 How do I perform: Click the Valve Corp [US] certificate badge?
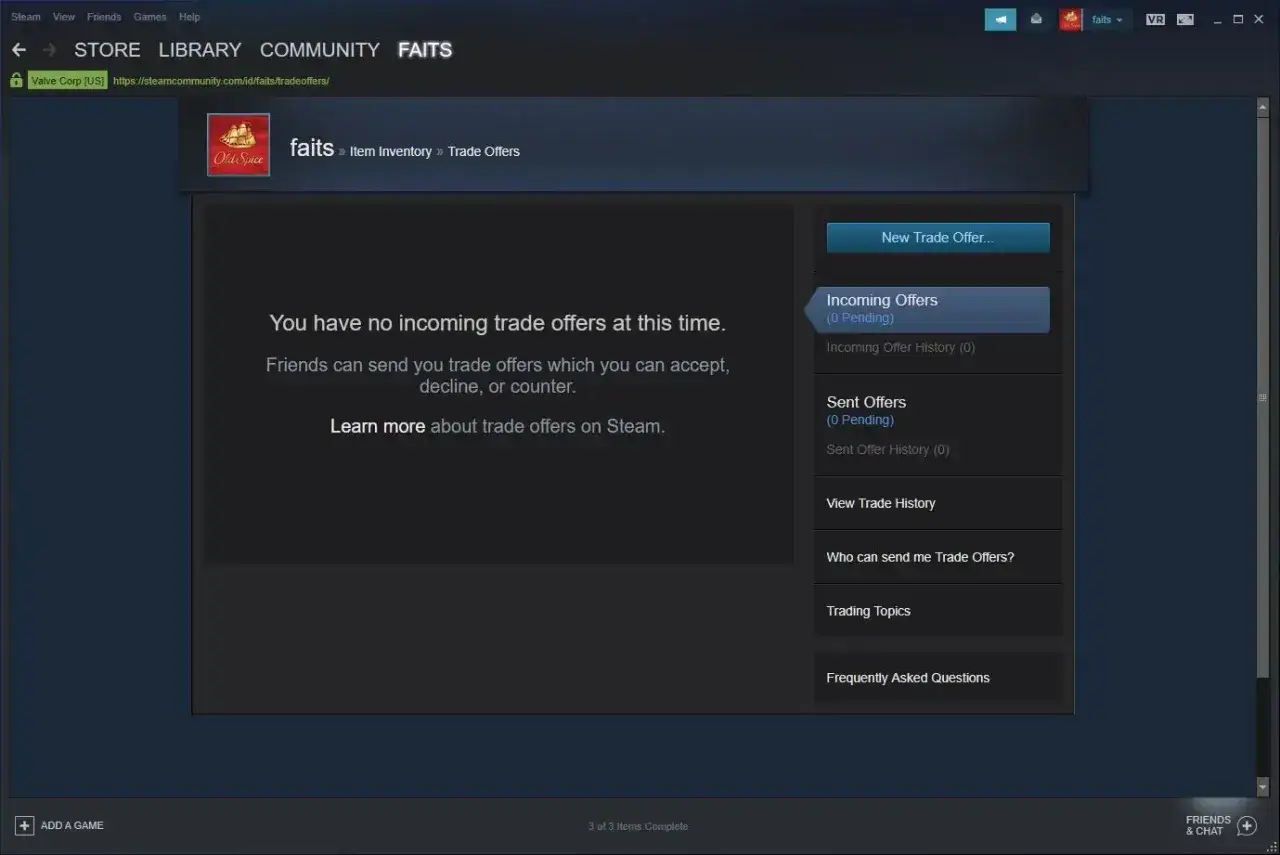pos(68,81)
